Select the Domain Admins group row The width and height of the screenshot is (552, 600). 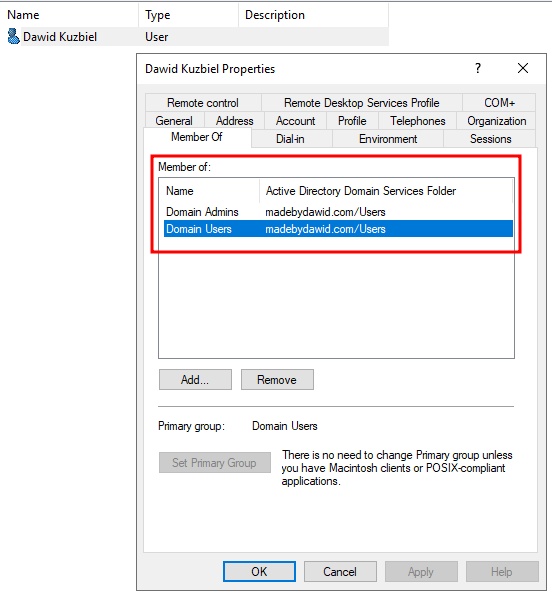tap(338, 212)
